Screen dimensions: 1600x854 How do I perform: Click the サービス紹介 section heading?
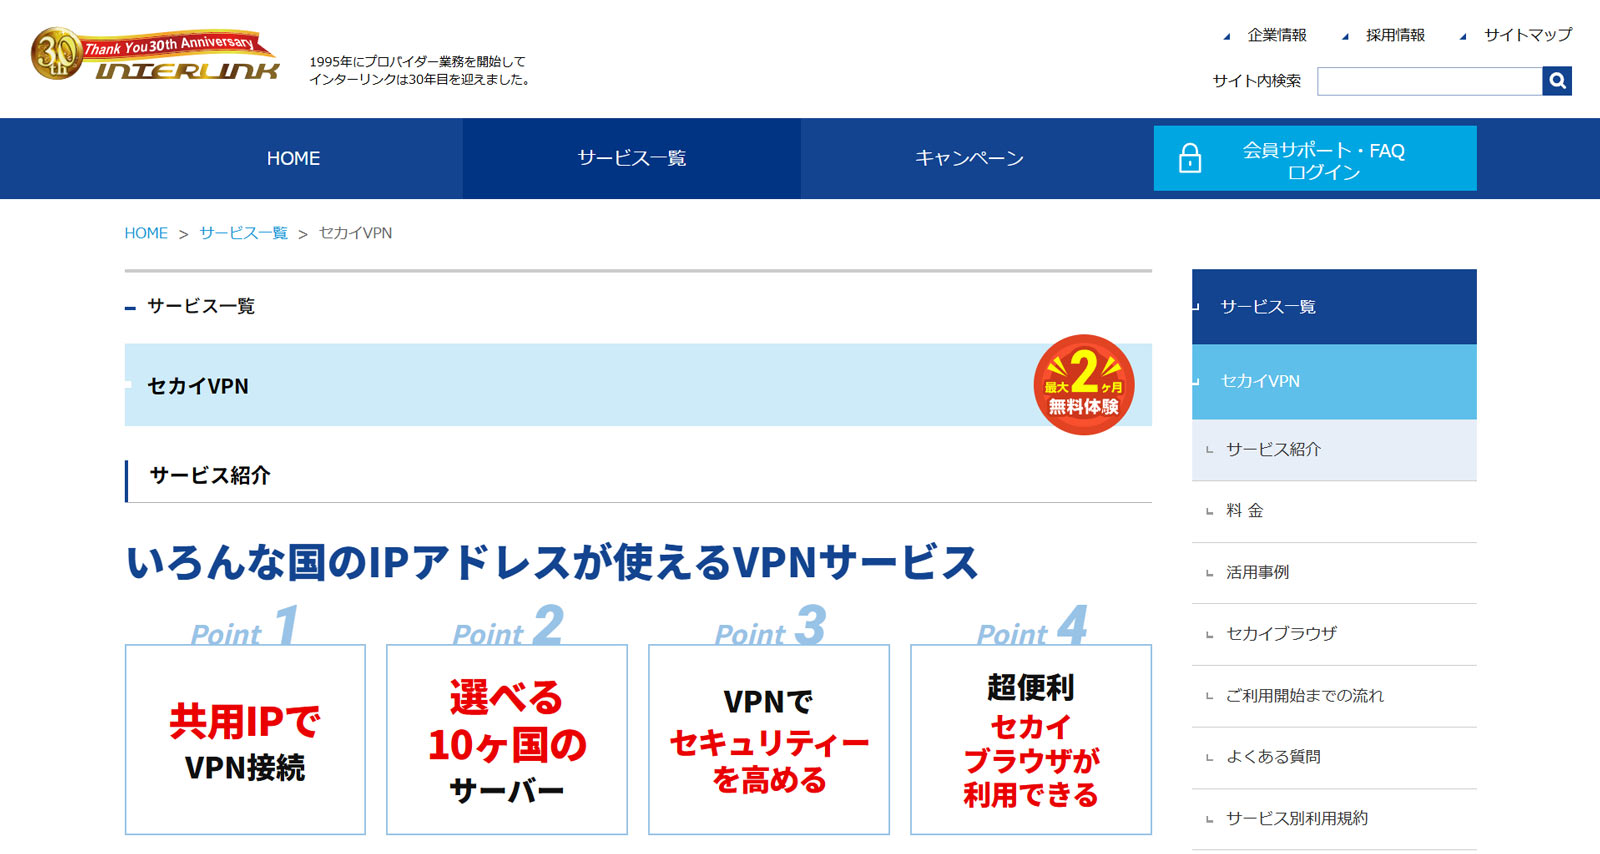[x=210, y=476]
